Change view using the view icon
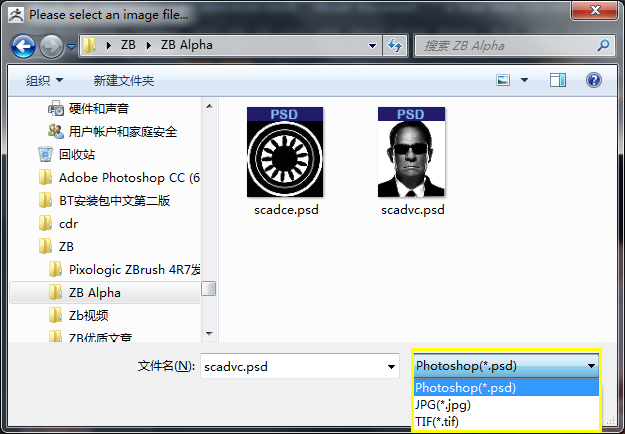The width and height of the screenshot is (625, 434). [503, 80]
